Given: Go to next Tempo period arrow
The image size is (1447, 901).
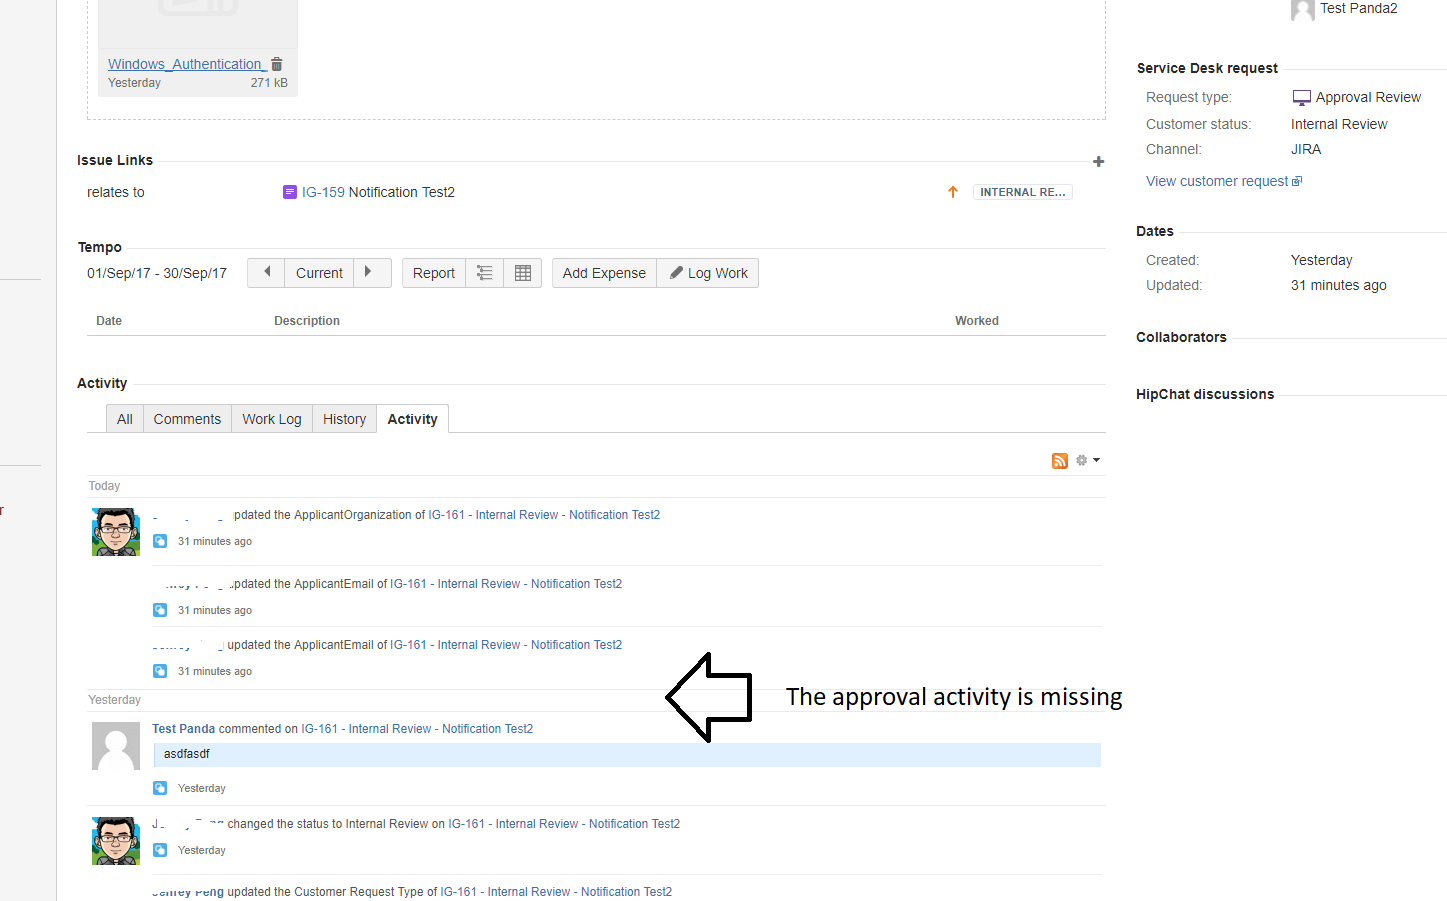Looking at the screenshot, I should (370, 272).
